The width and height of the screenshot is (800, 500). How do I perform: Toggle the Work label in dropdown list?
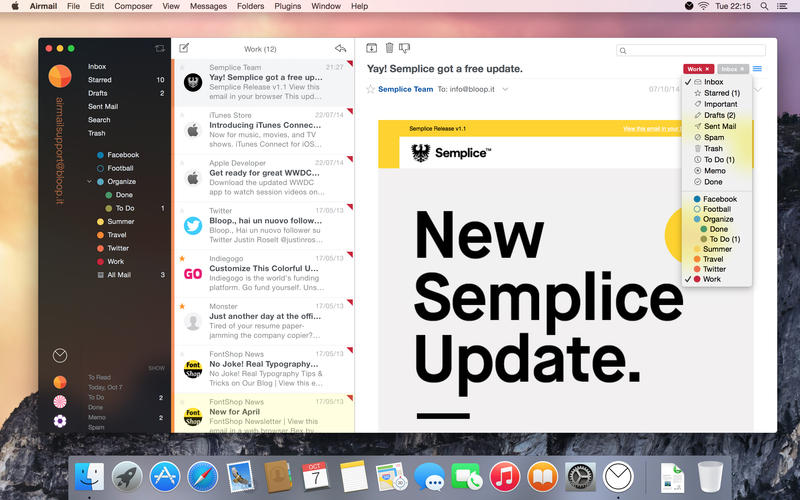[711, 279]
